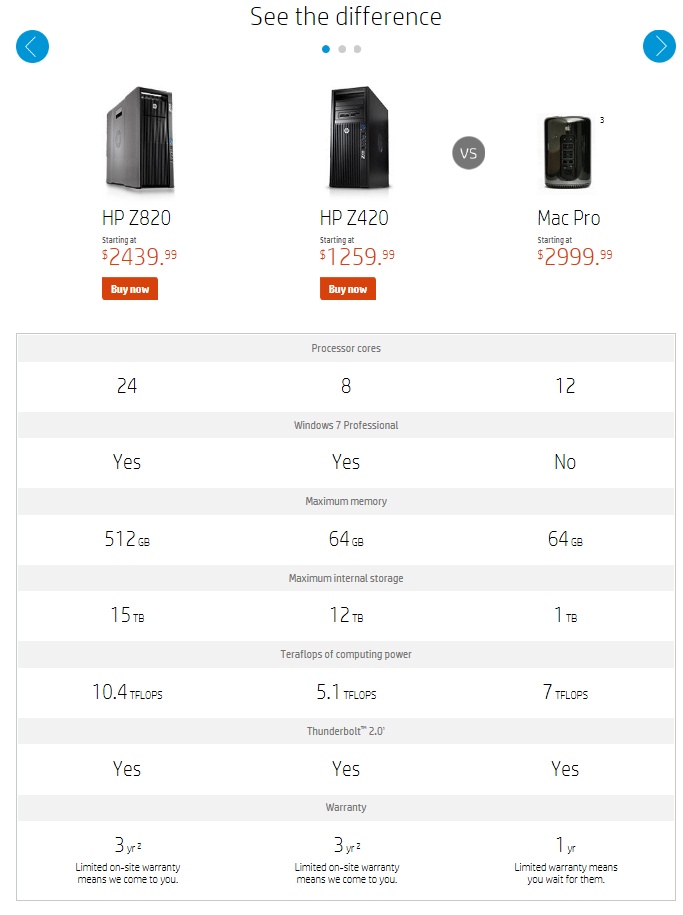This screenshot has width=683, height=915.
Task: Select the second carousel dot
Action: point(342,49)
